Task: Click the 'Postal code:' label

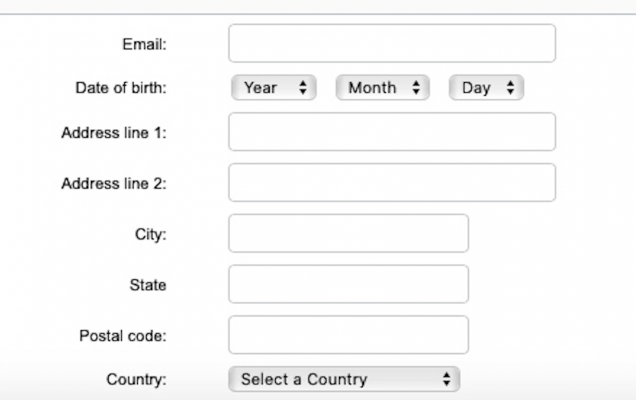Action: (x=123, y=336)
